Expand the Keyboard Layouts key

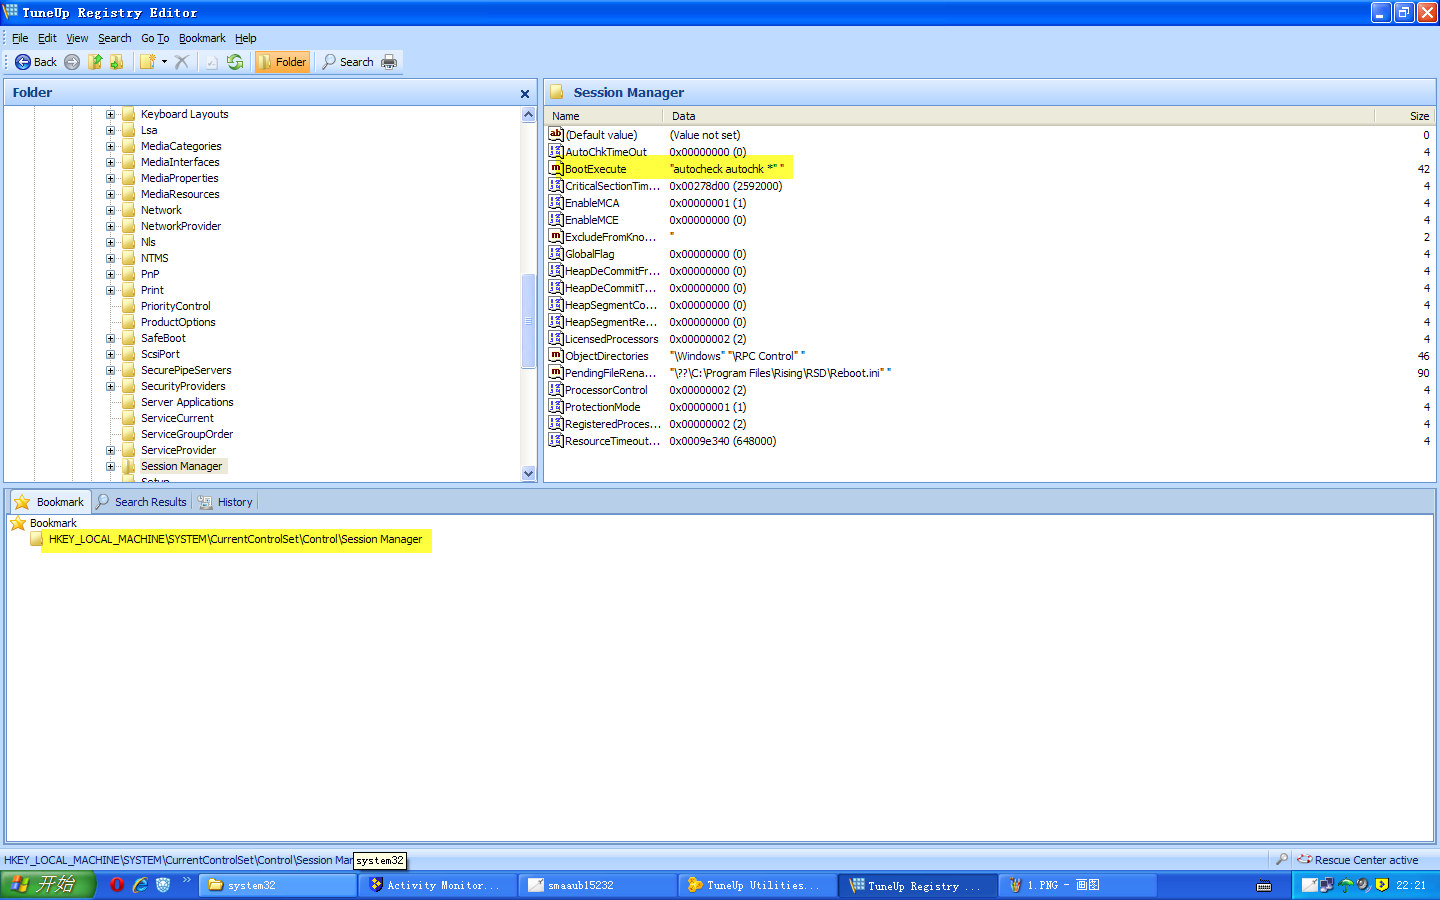pyautogui.click(x=110, y=114)
